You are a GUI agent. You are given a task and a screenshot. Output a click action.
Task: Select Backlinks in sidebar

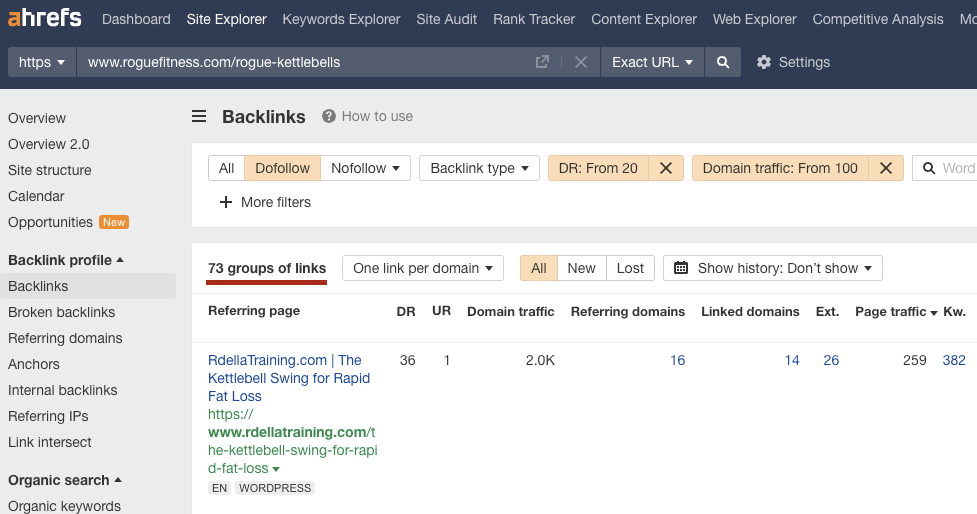tap(88, 286)
